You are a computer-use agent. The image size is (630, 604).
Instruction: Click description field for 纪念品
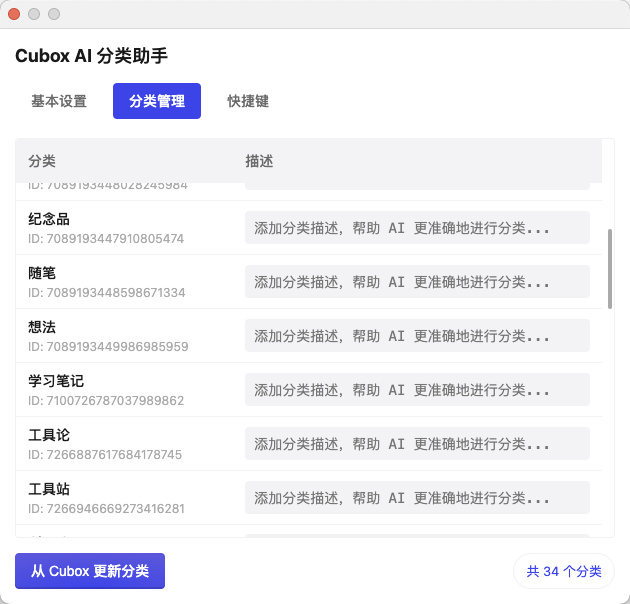click(x=417, y=228)
